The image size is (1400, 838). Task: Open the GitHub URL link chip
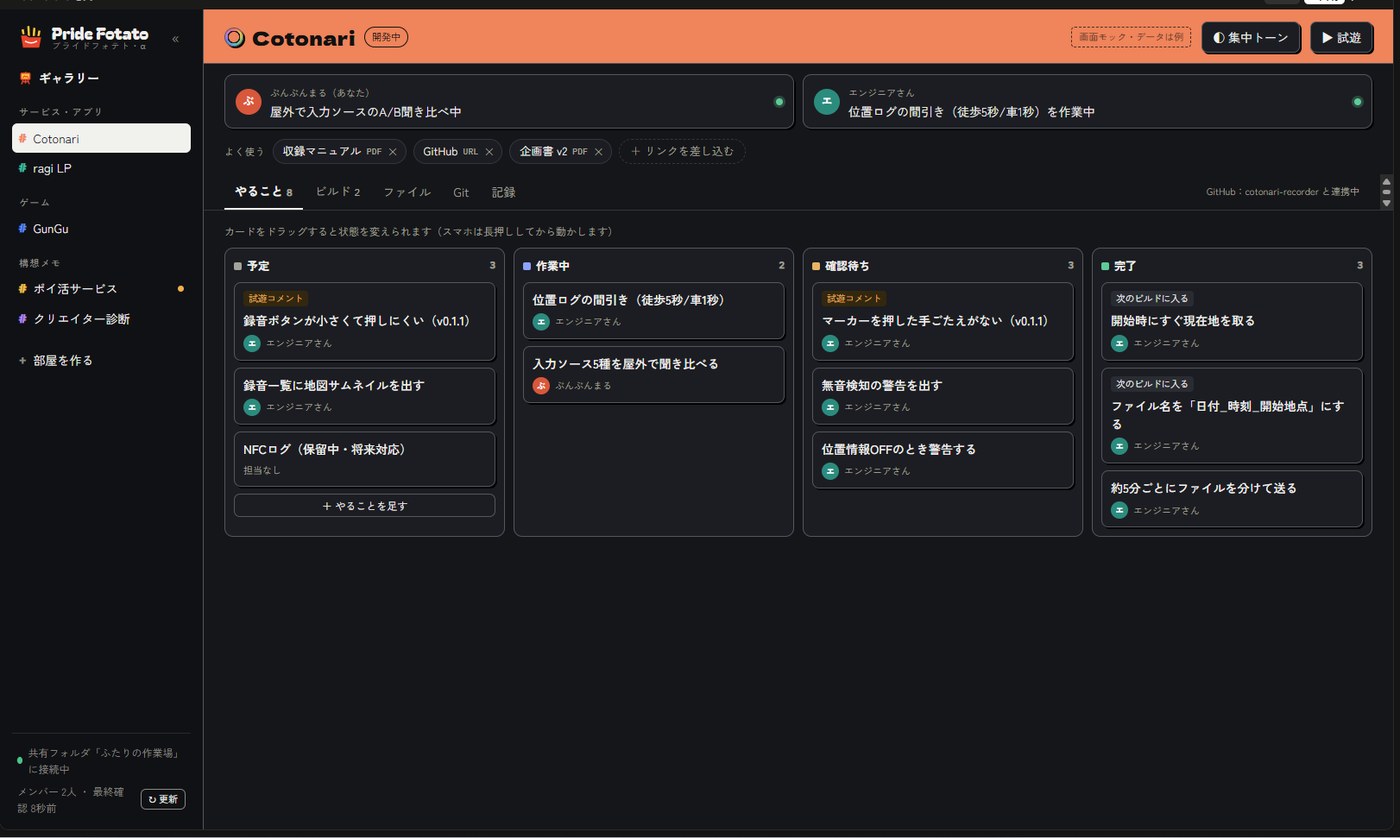click(450, 152)
